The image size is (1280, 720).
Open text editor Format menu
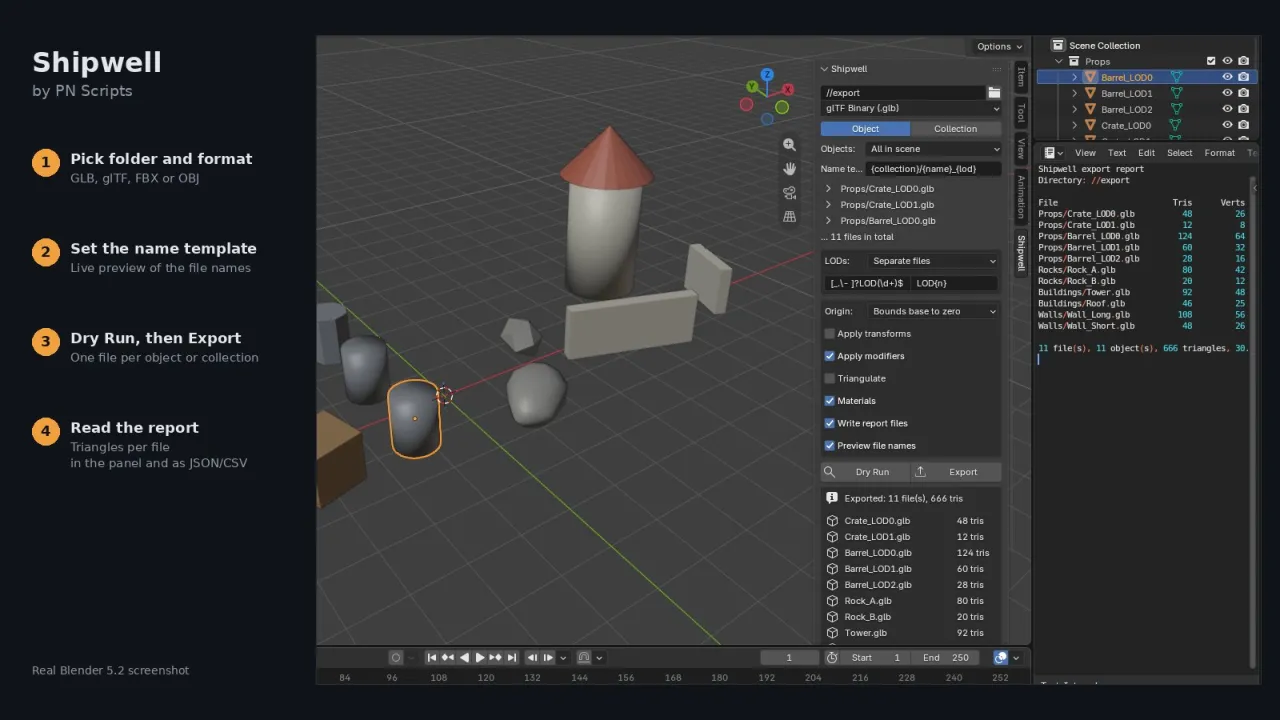(1219, 153)
